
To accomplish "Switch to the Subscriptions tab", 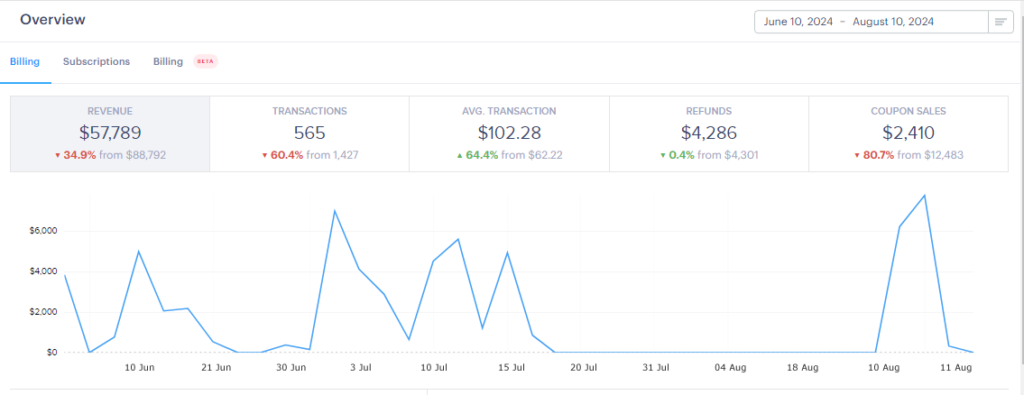I will (97, 61).
